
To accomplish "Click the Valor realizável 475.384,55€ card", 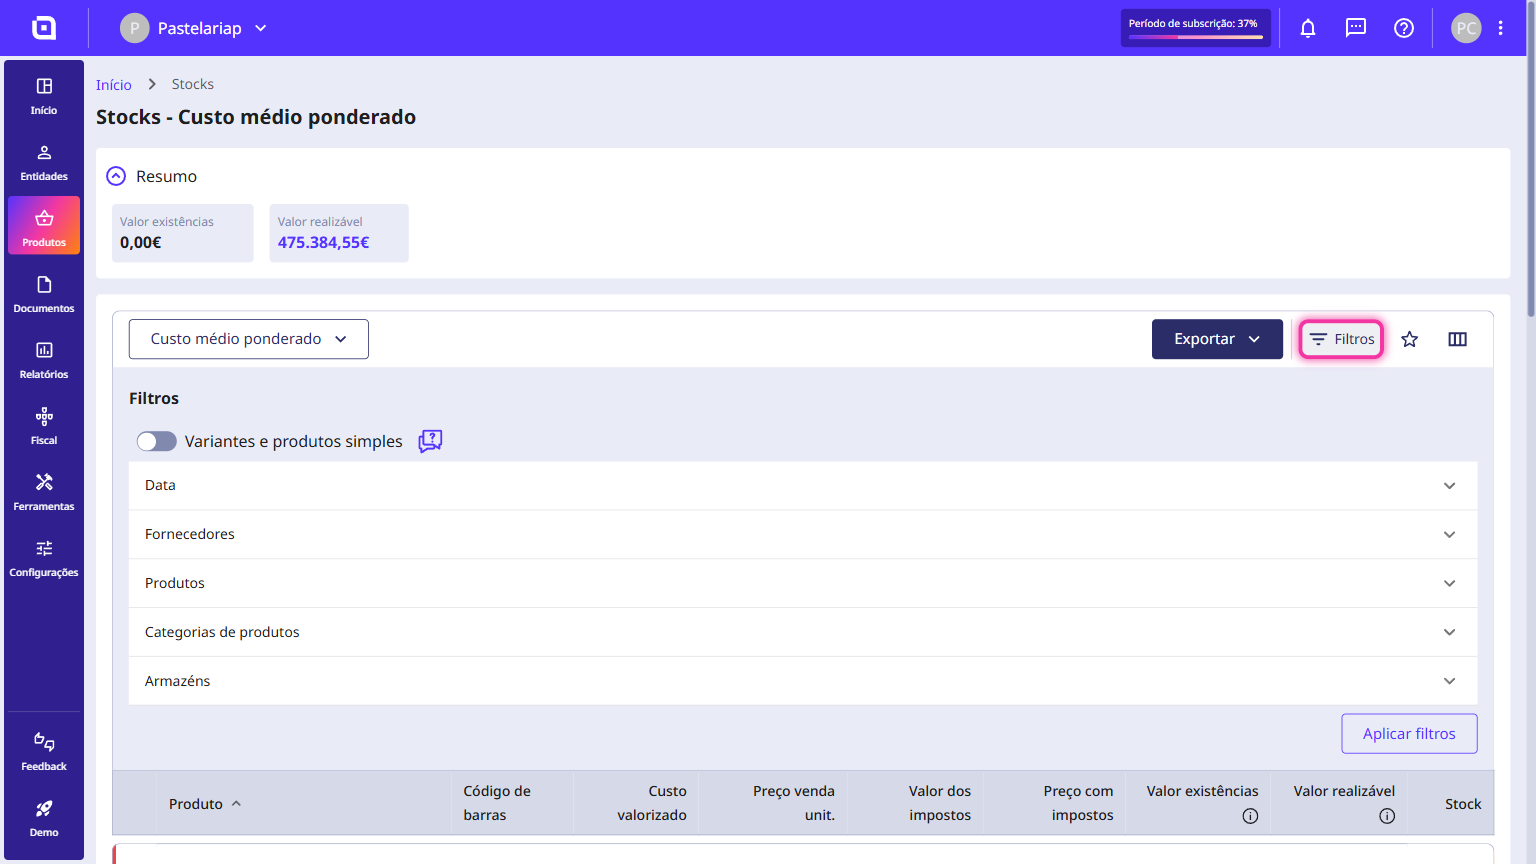I will click(x=339, y=233).
